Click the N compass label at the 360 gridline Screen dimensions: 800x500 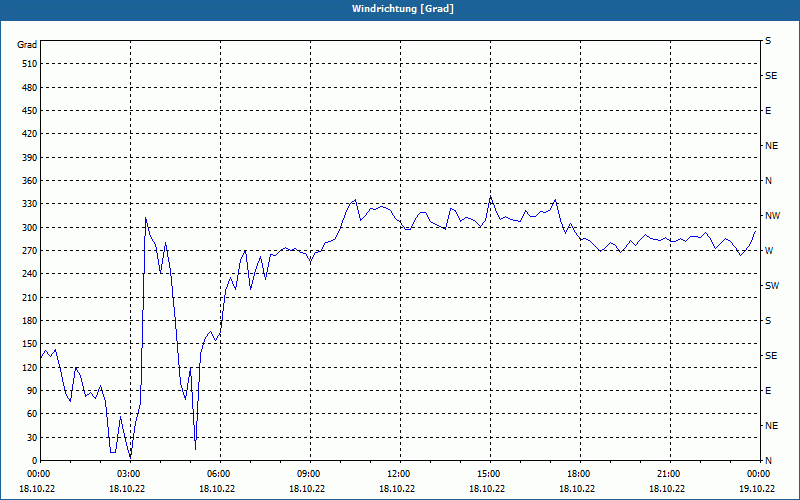coord(768,181)
